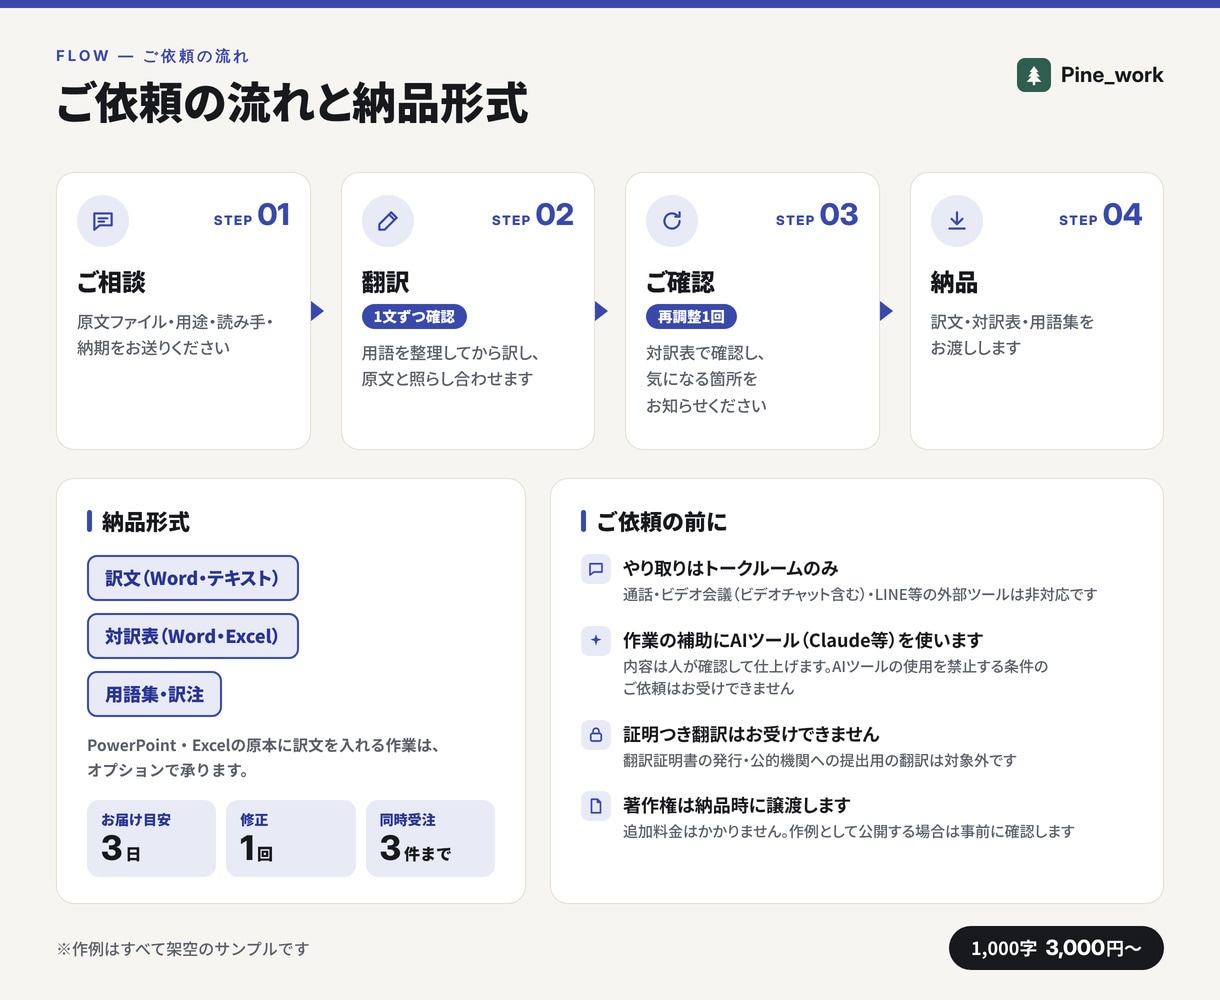This screenshot has width=1220, height=1000.
Task: Click the 再調整1回 badge
Action: [691, 317]
